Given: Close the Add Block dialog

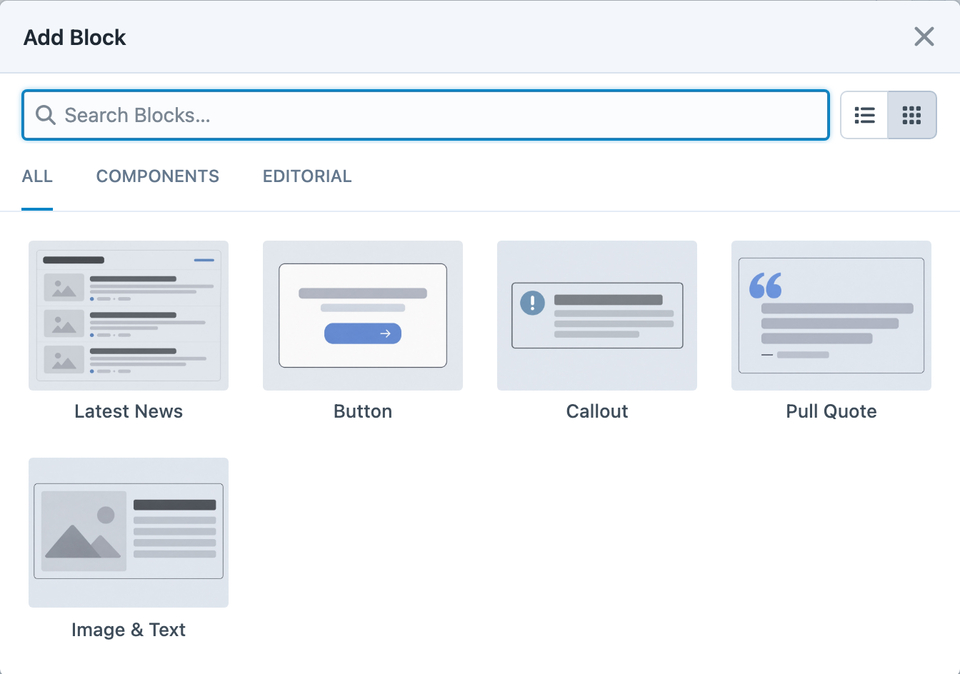Looking at the screenshot, I should click(x=924, y=37).
